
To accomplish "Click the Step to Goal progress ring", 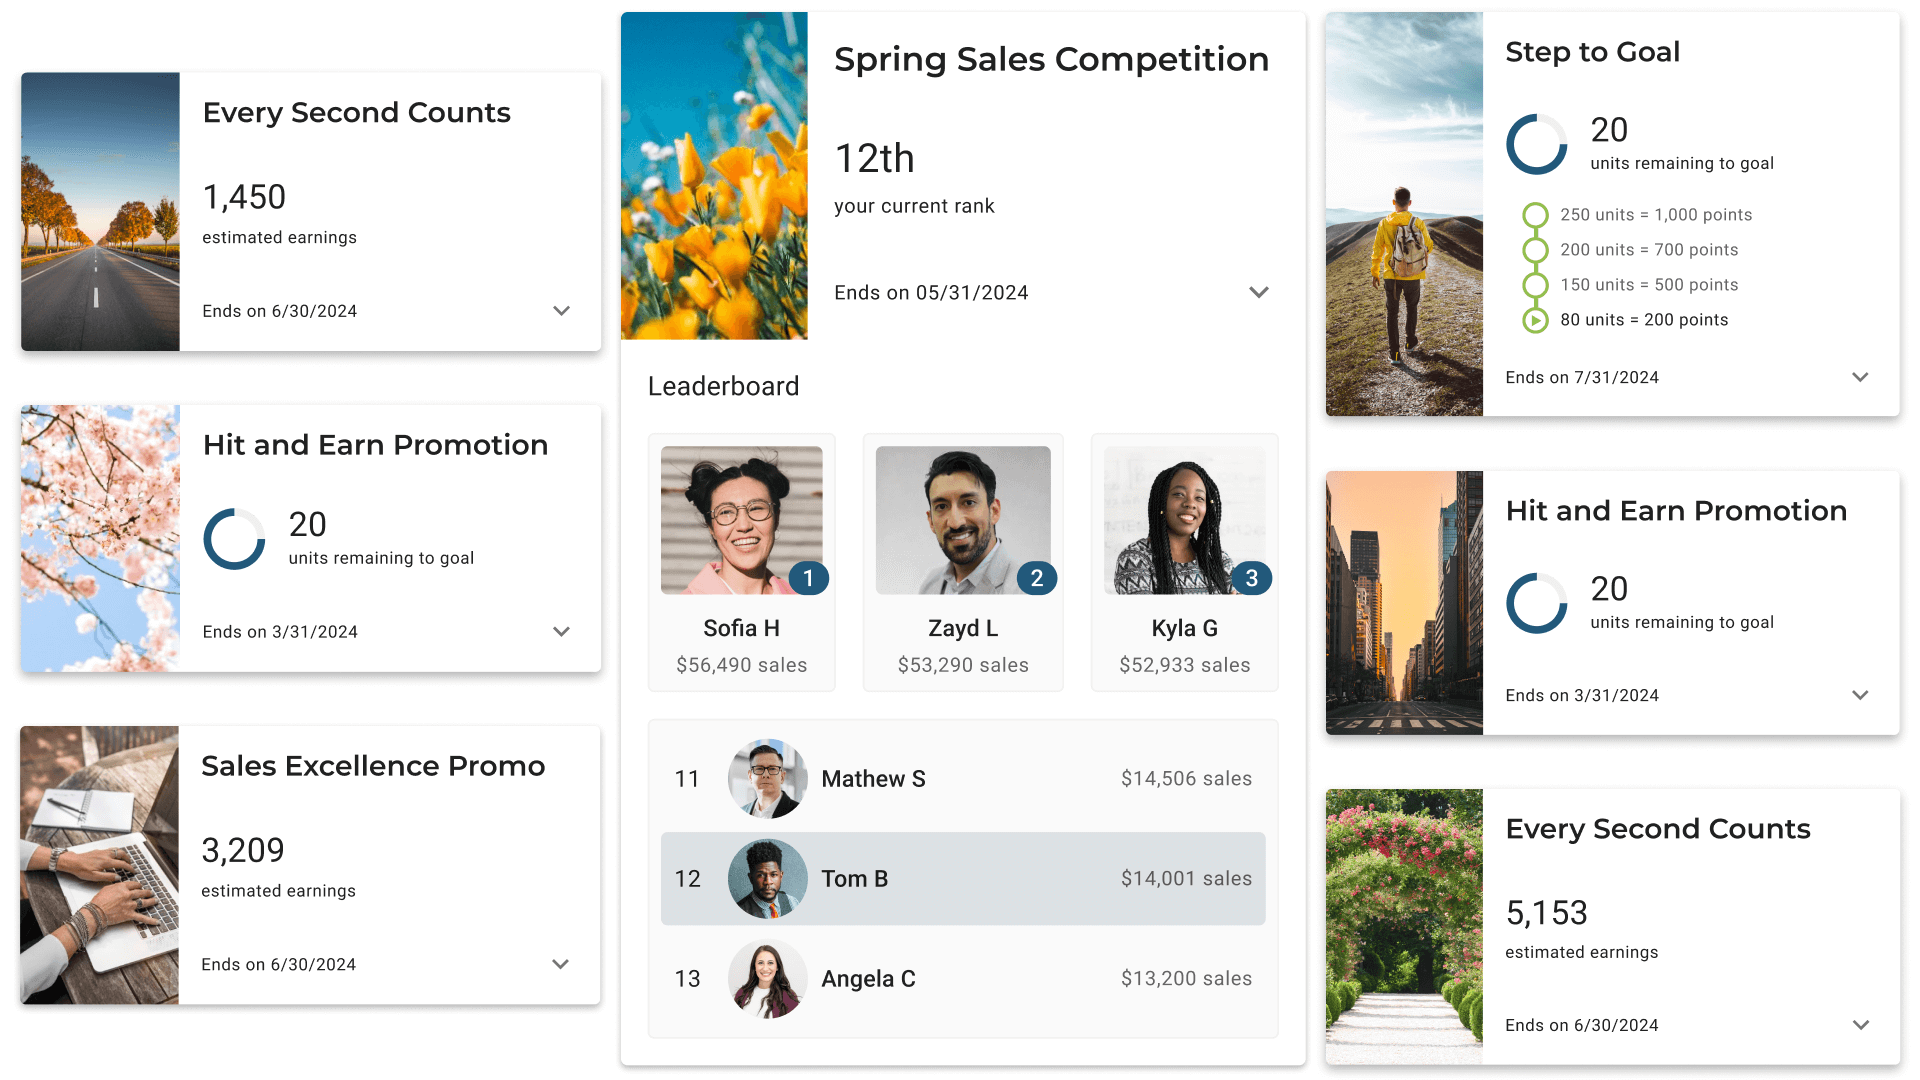I will pos(1537,144).
